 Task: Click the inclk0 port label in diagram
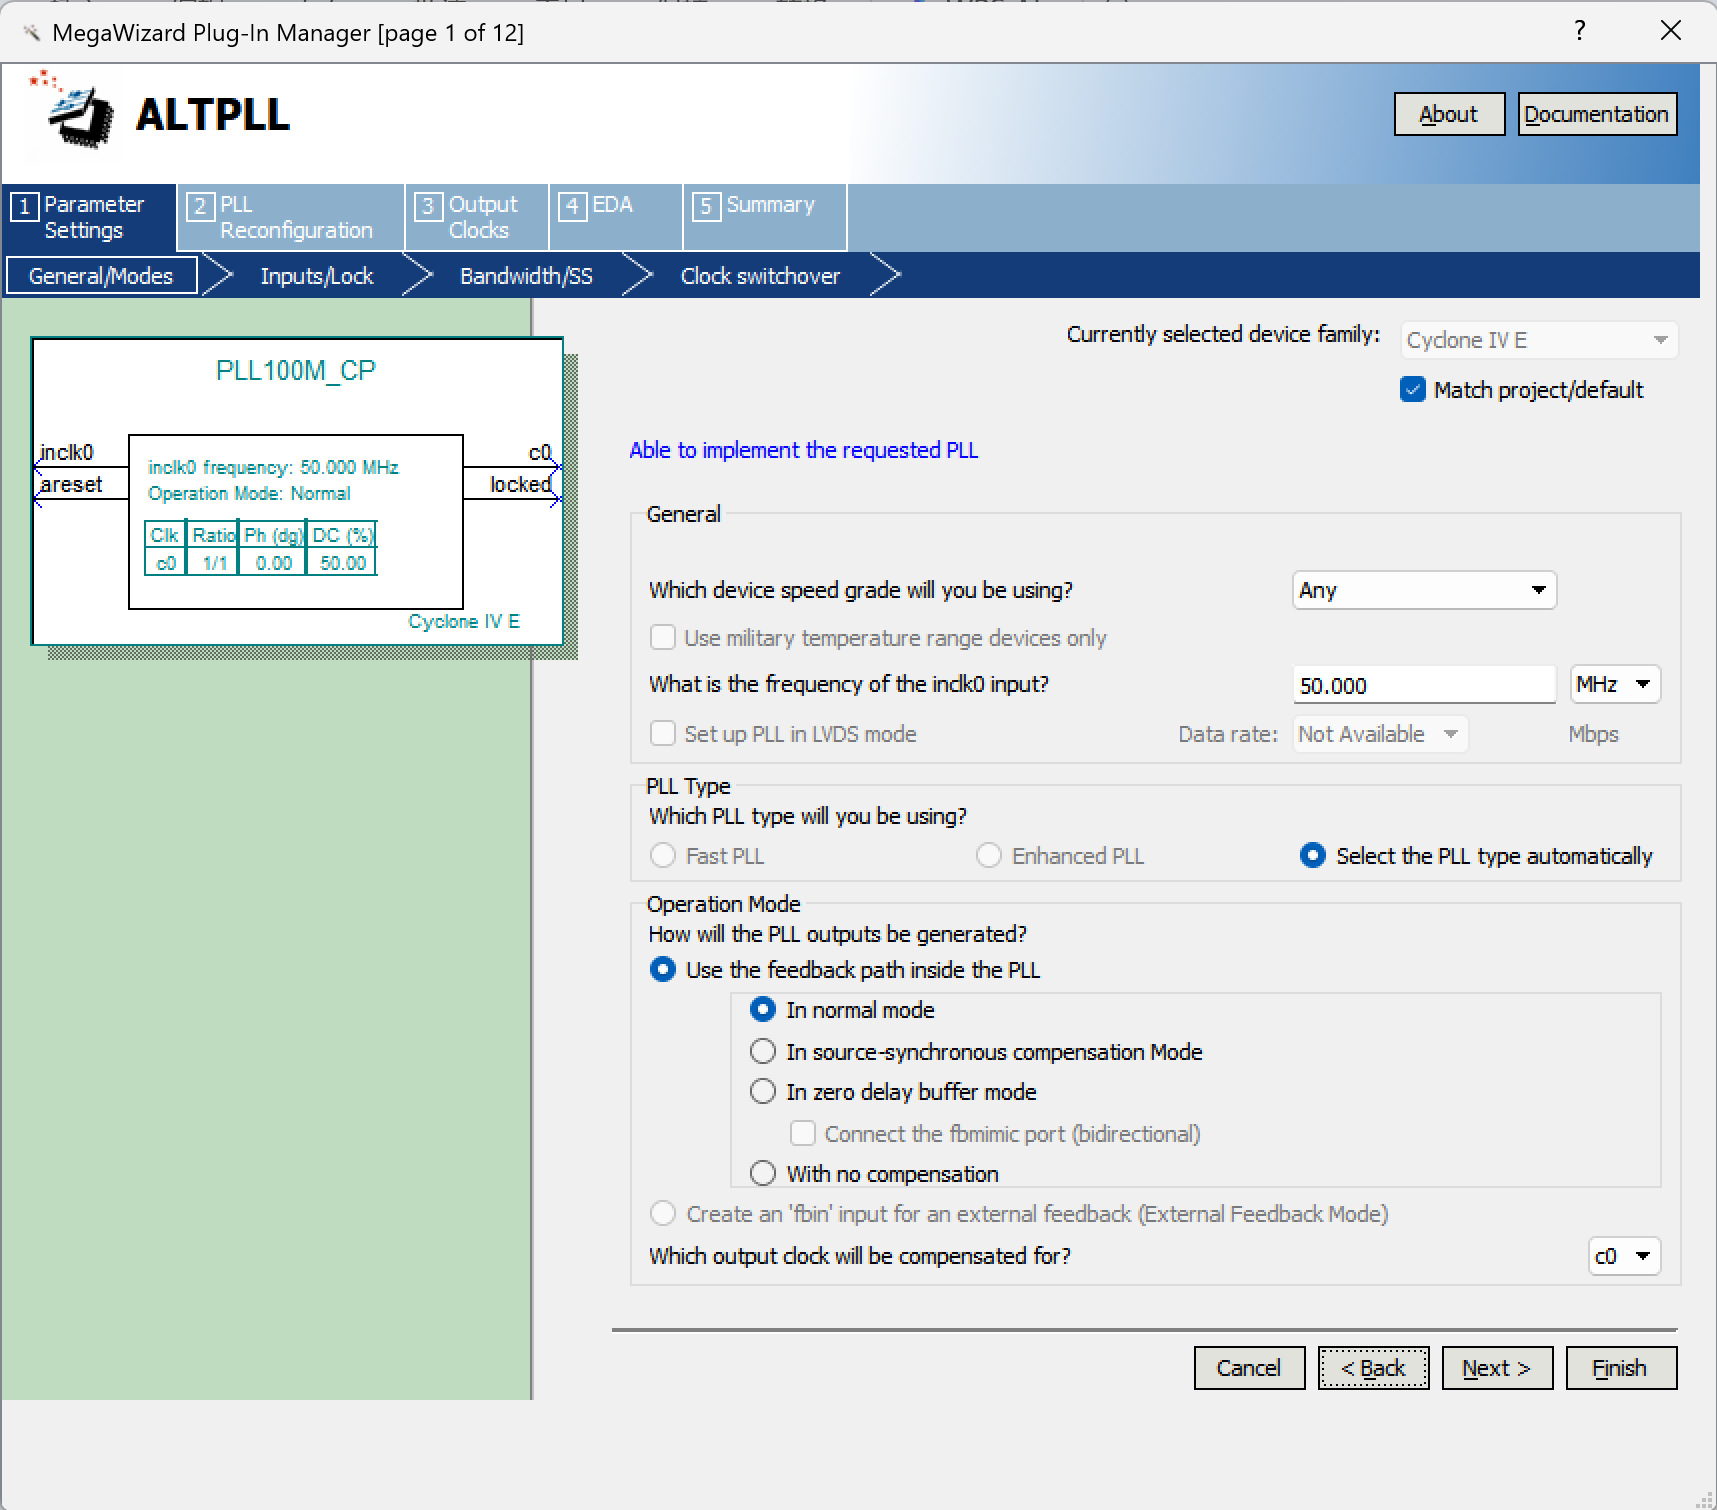tap(66, 453)
